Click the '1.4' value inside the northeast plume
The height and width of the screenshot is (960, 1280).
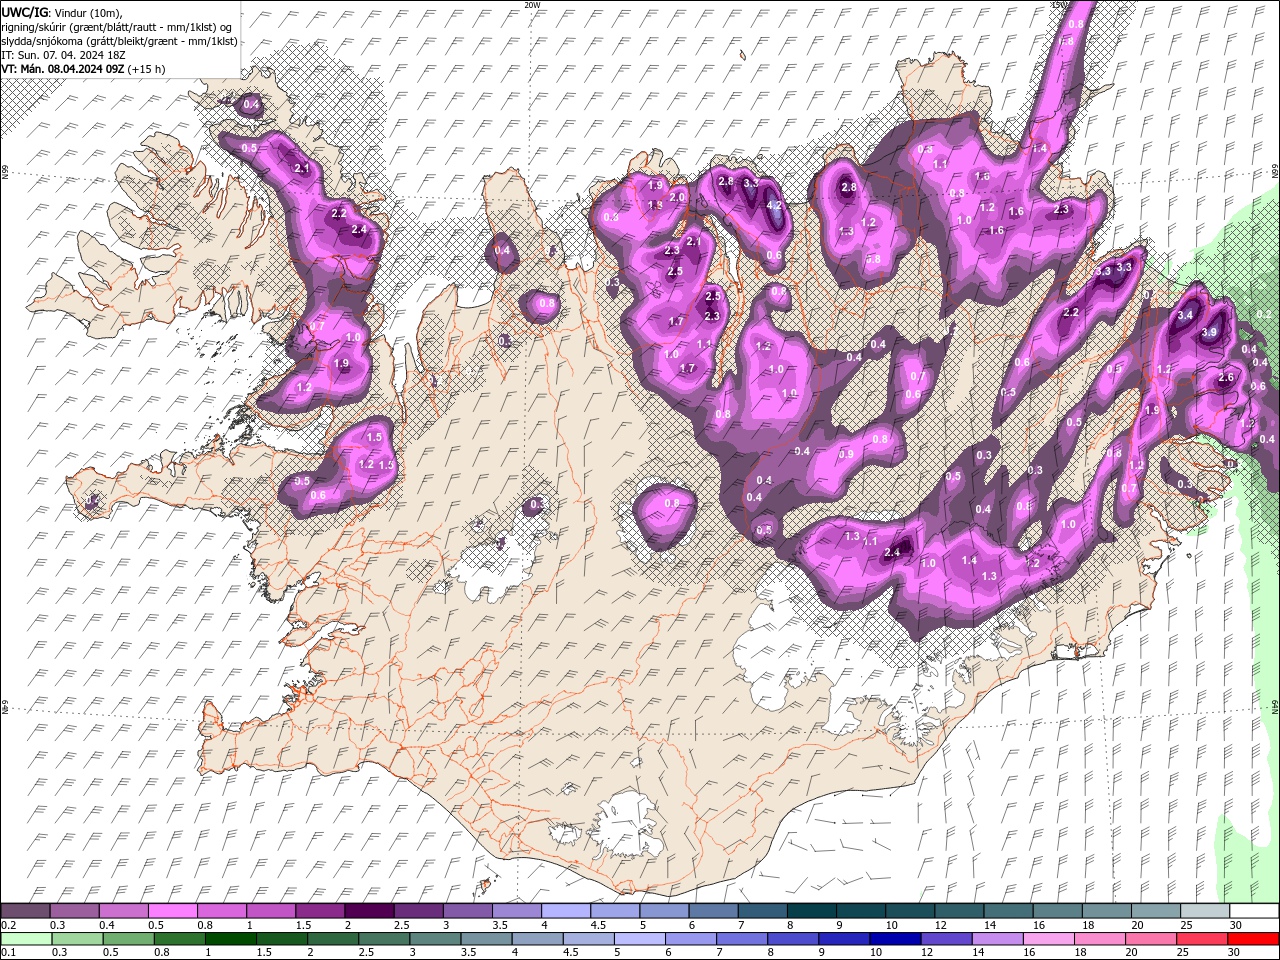1040,148
